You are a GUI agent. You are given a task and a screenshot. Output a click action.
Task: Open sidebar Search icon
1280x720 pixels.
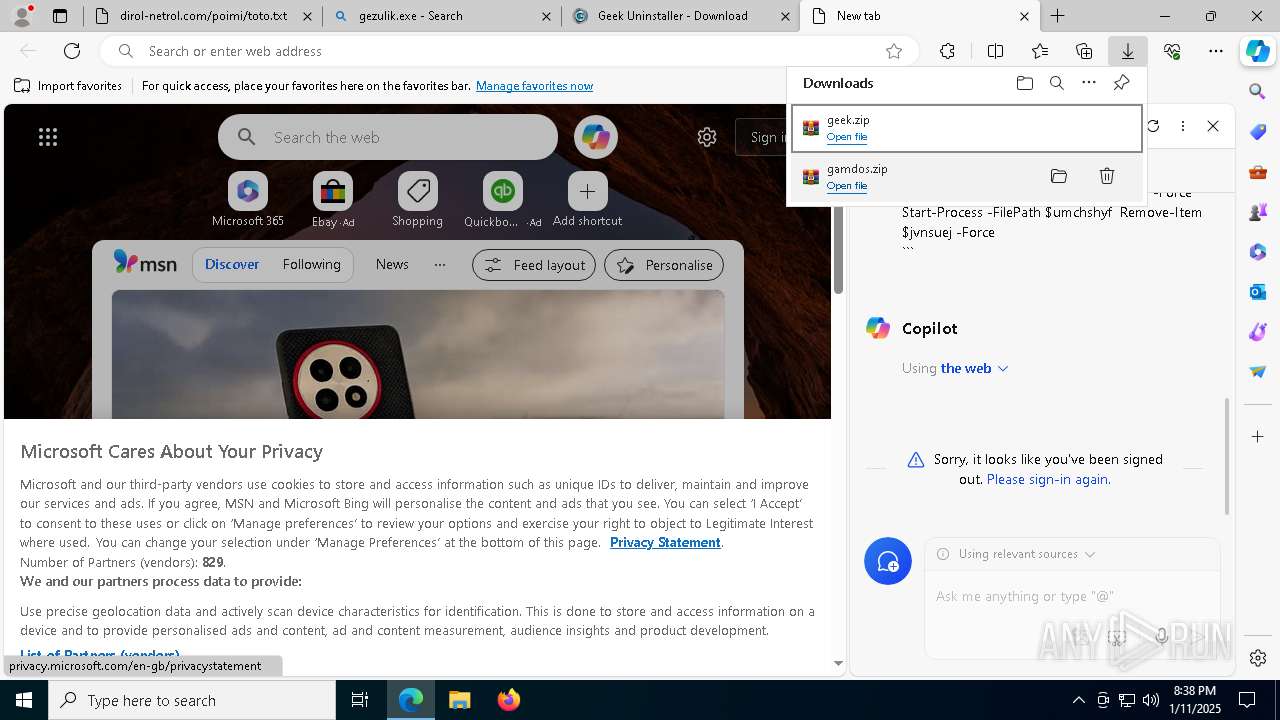pyautogui.click(x=1258, y=92)
